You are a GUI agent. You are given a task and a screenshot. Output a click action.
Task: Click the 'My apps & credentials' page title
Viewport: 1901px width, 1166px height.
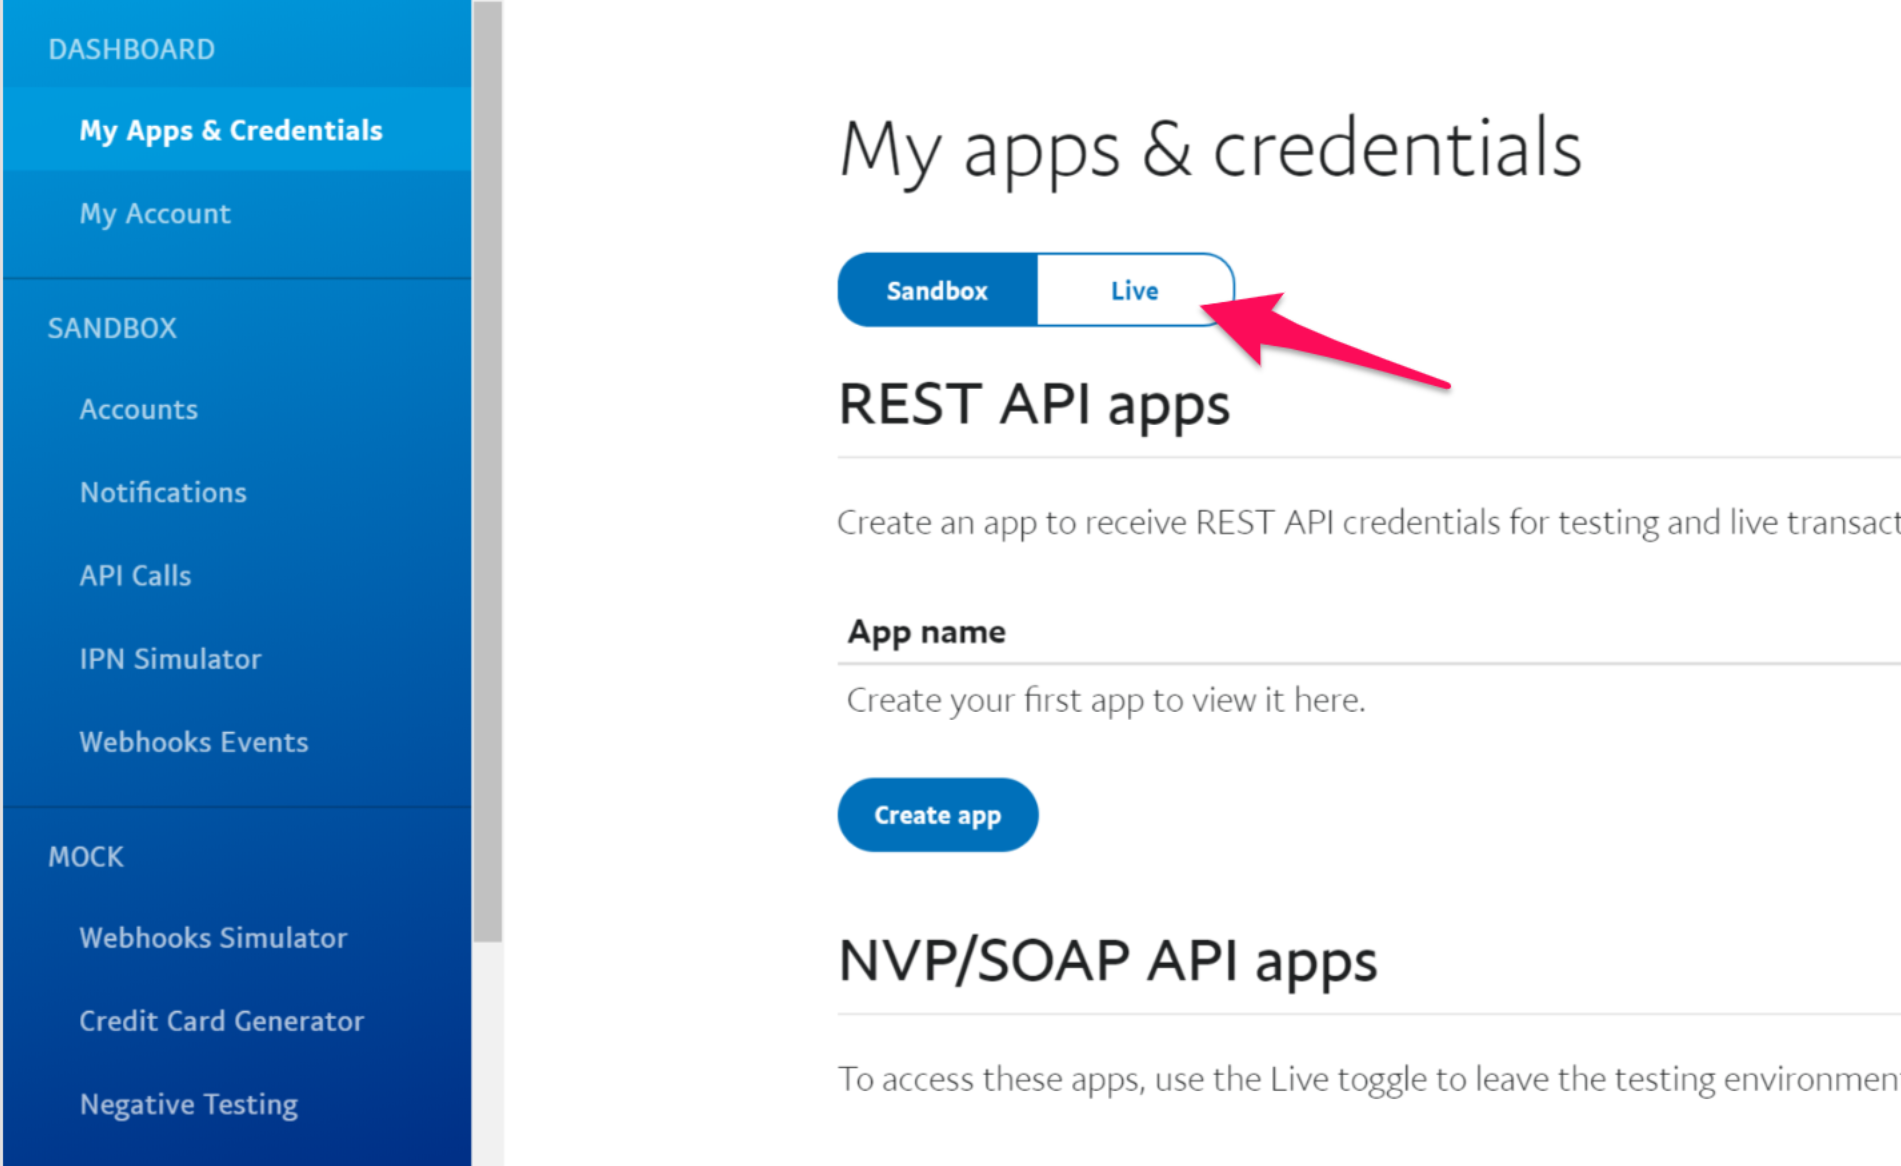point(1210,149)
